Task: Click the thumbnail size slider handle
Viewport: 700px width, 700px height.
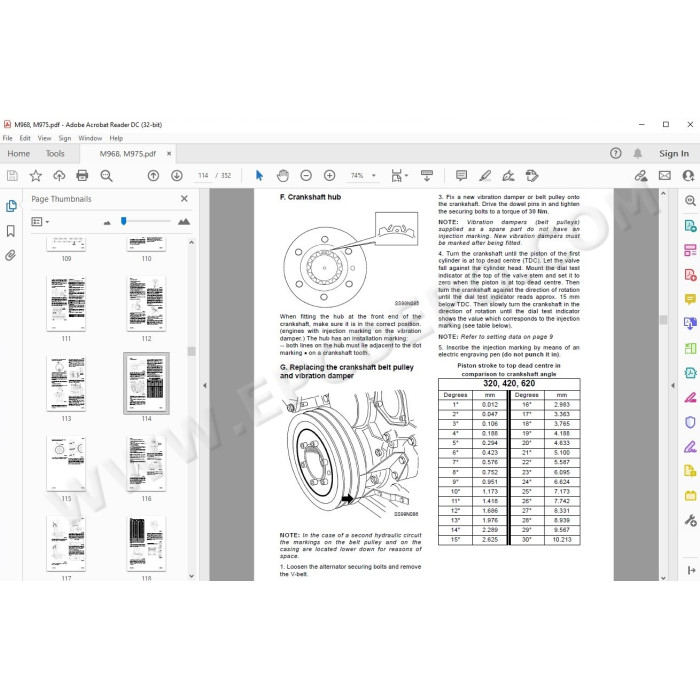Action: [x=124, y=221]
